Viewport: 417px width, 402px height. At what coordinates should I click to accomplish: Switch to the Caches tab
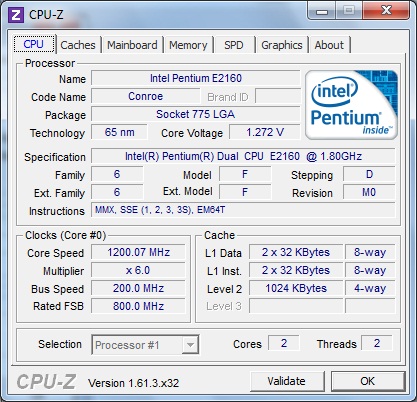coord(78,45)
